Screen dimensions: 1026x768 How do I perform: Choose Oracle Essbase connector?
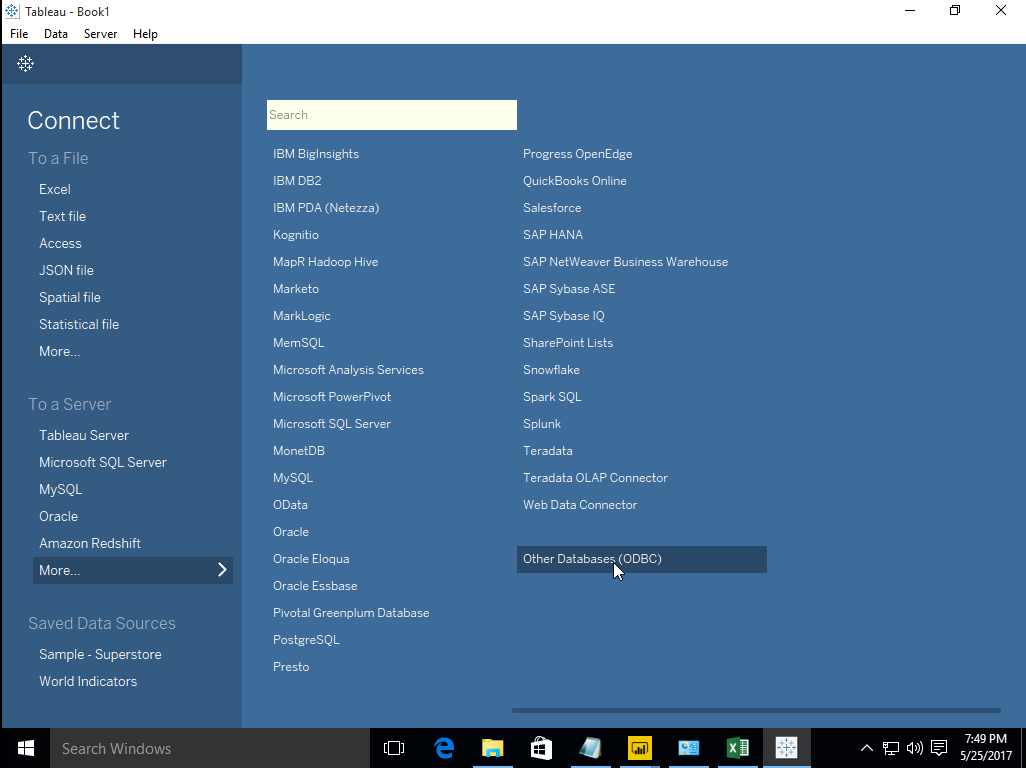point(315,586)
